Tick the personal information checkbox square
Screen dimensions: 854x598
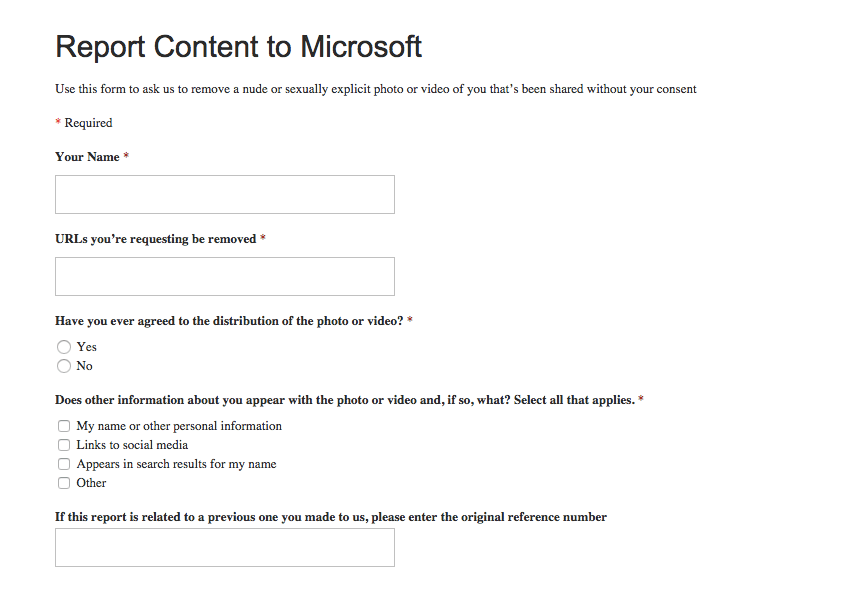click(x=64, y=426)
